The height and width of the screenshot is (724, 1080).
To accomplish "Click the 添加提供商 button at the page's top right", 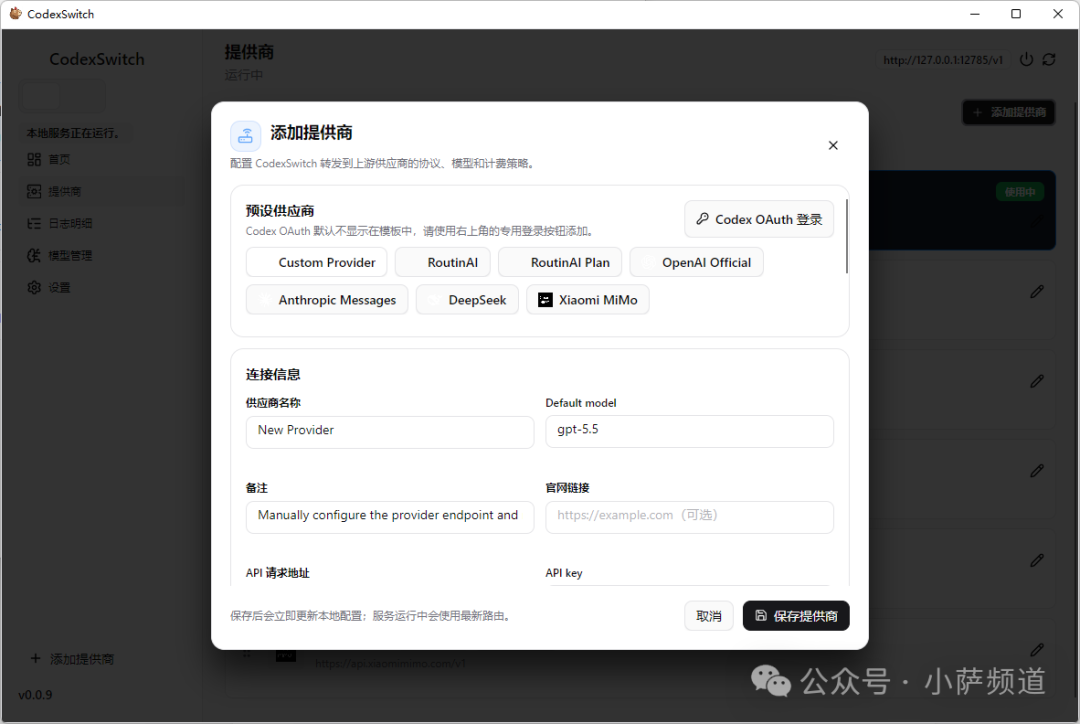I will (1009, 112).
